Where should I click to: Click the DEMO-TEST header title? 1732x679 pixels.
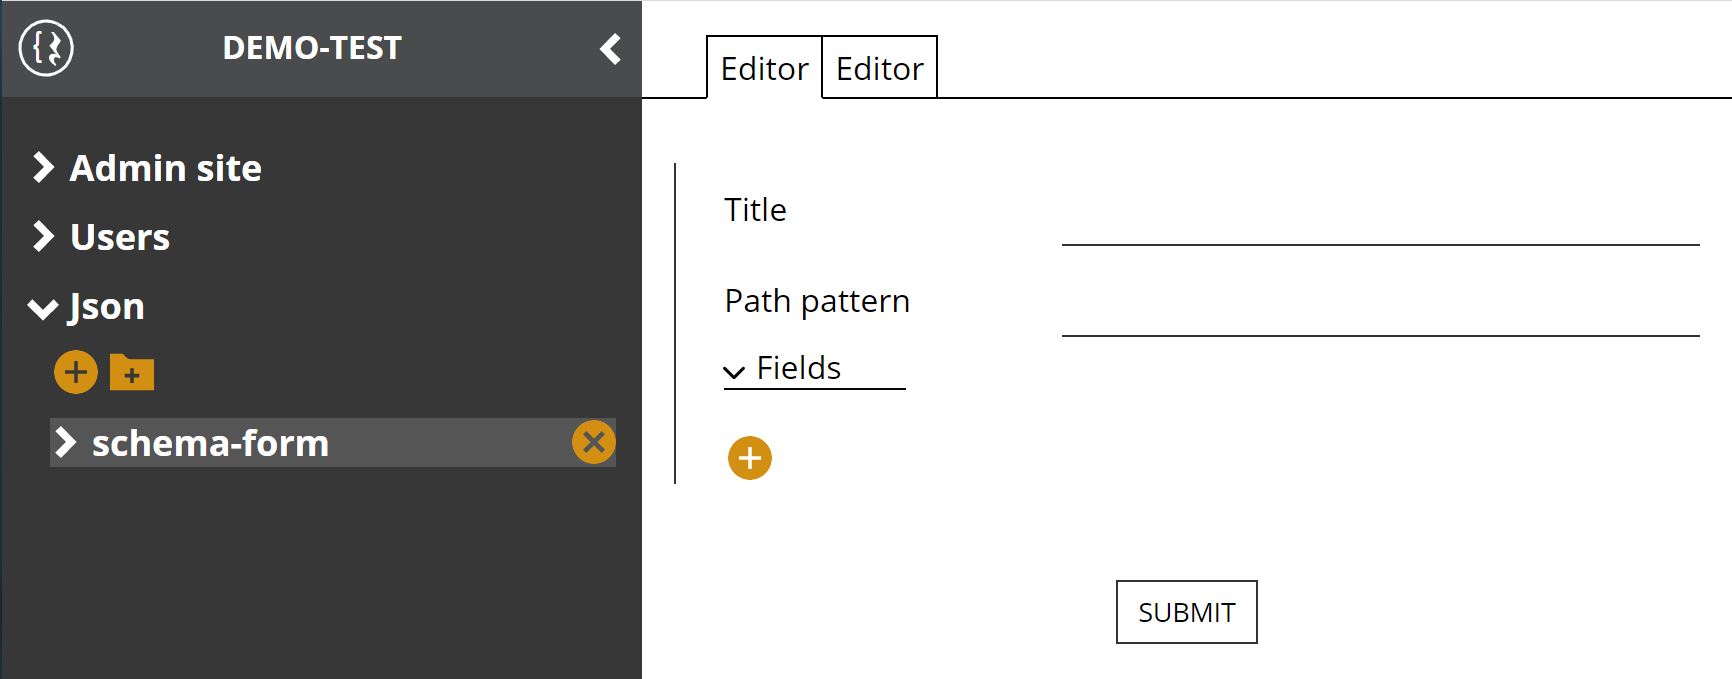click(312, 48)
